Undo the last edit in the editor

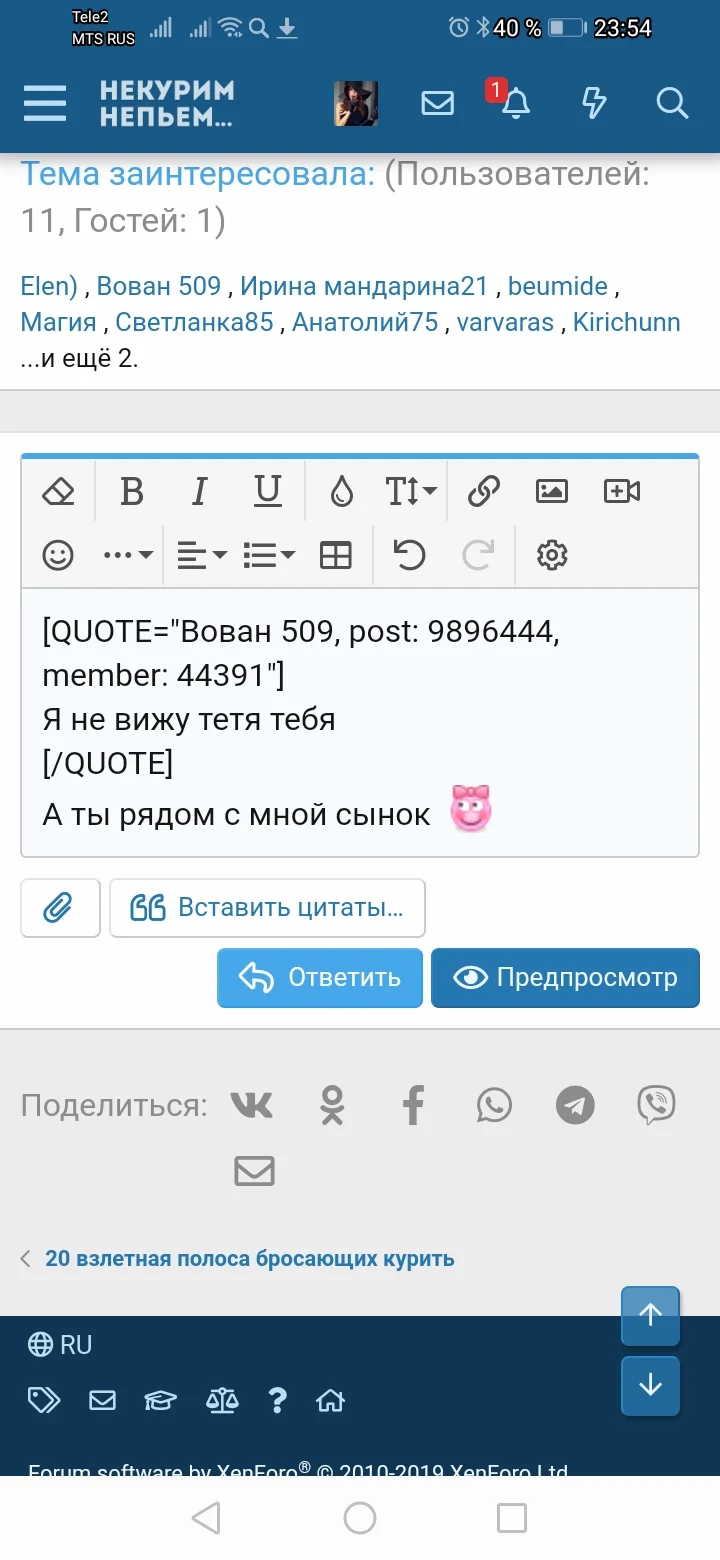tap(410, 554)
